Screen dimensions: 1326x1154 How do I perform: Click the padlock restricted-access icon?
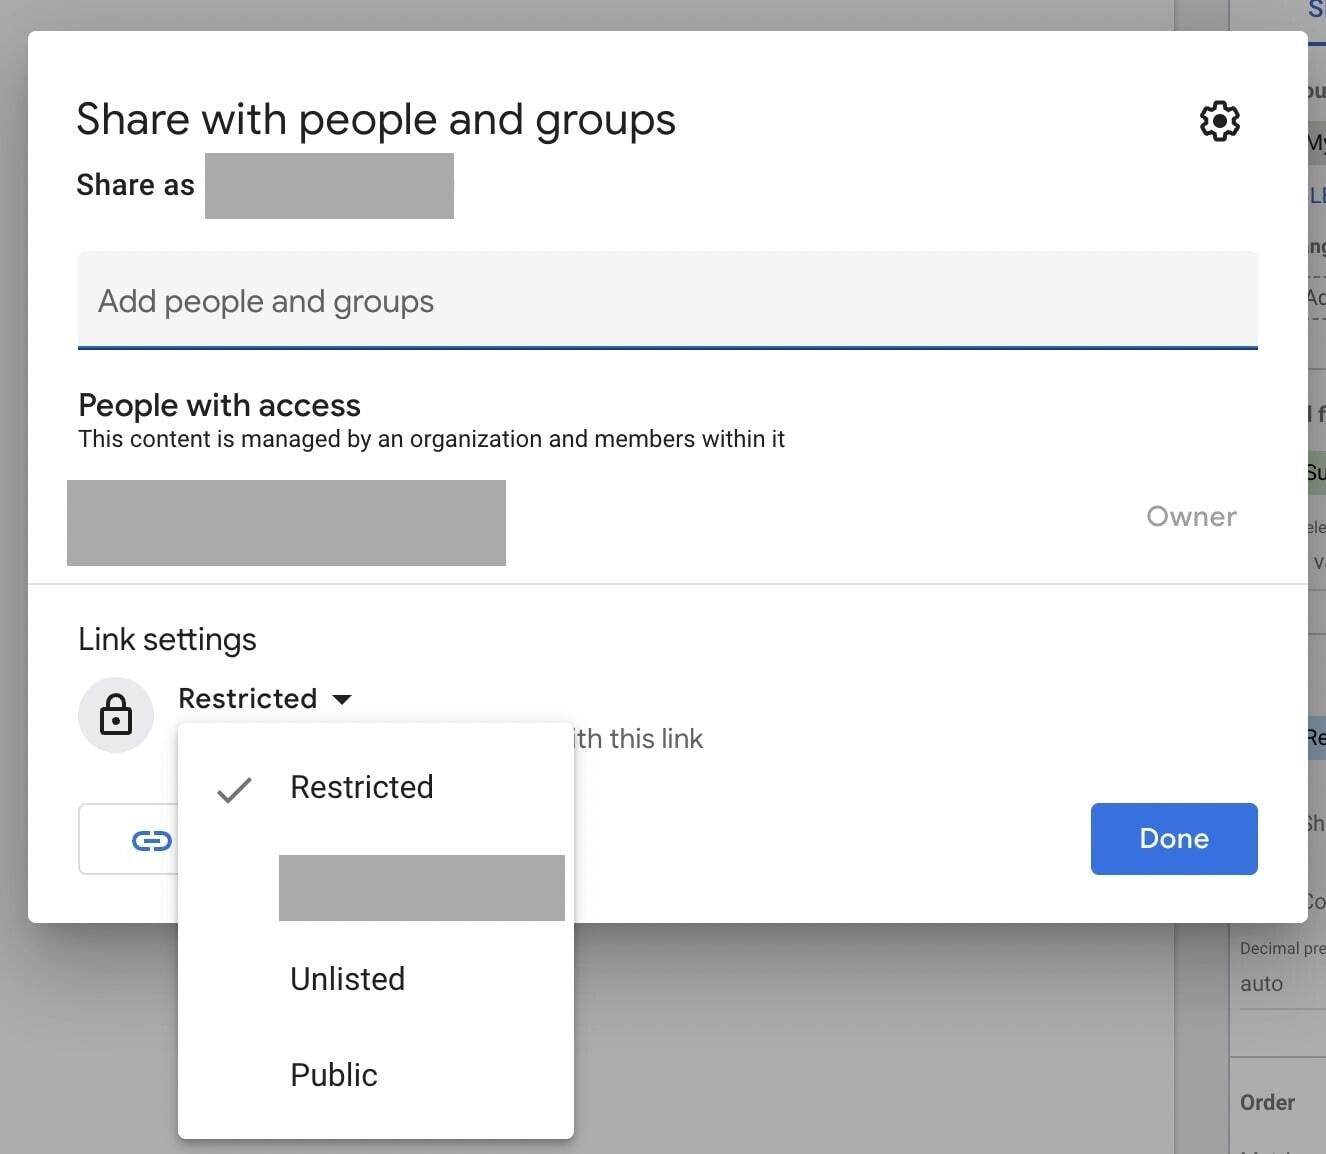[116, 714]
